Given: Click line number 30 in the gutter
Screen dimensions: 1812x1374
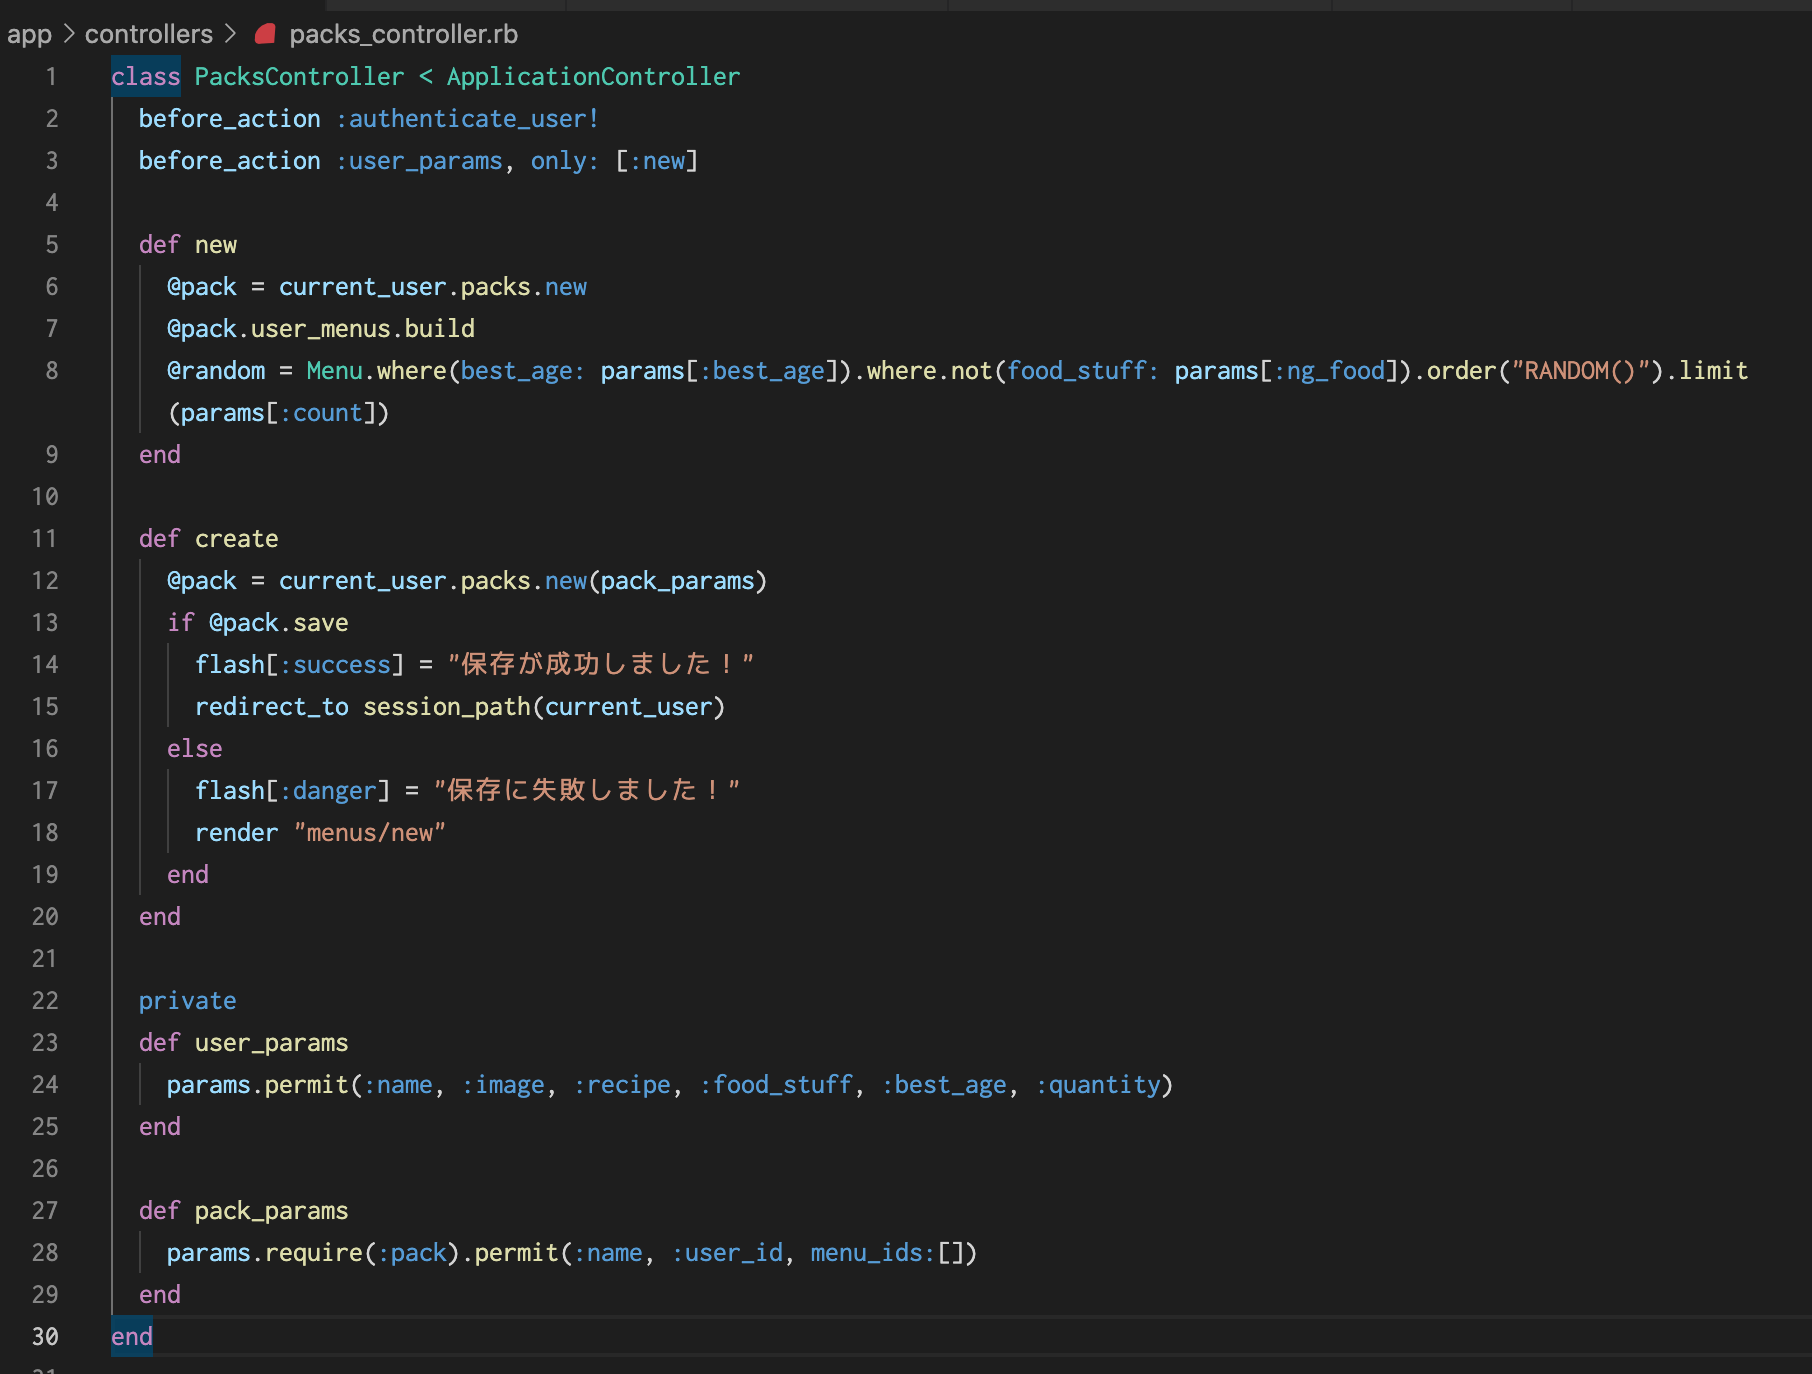Looking at the screenshot, I should tap(45, 1337).
